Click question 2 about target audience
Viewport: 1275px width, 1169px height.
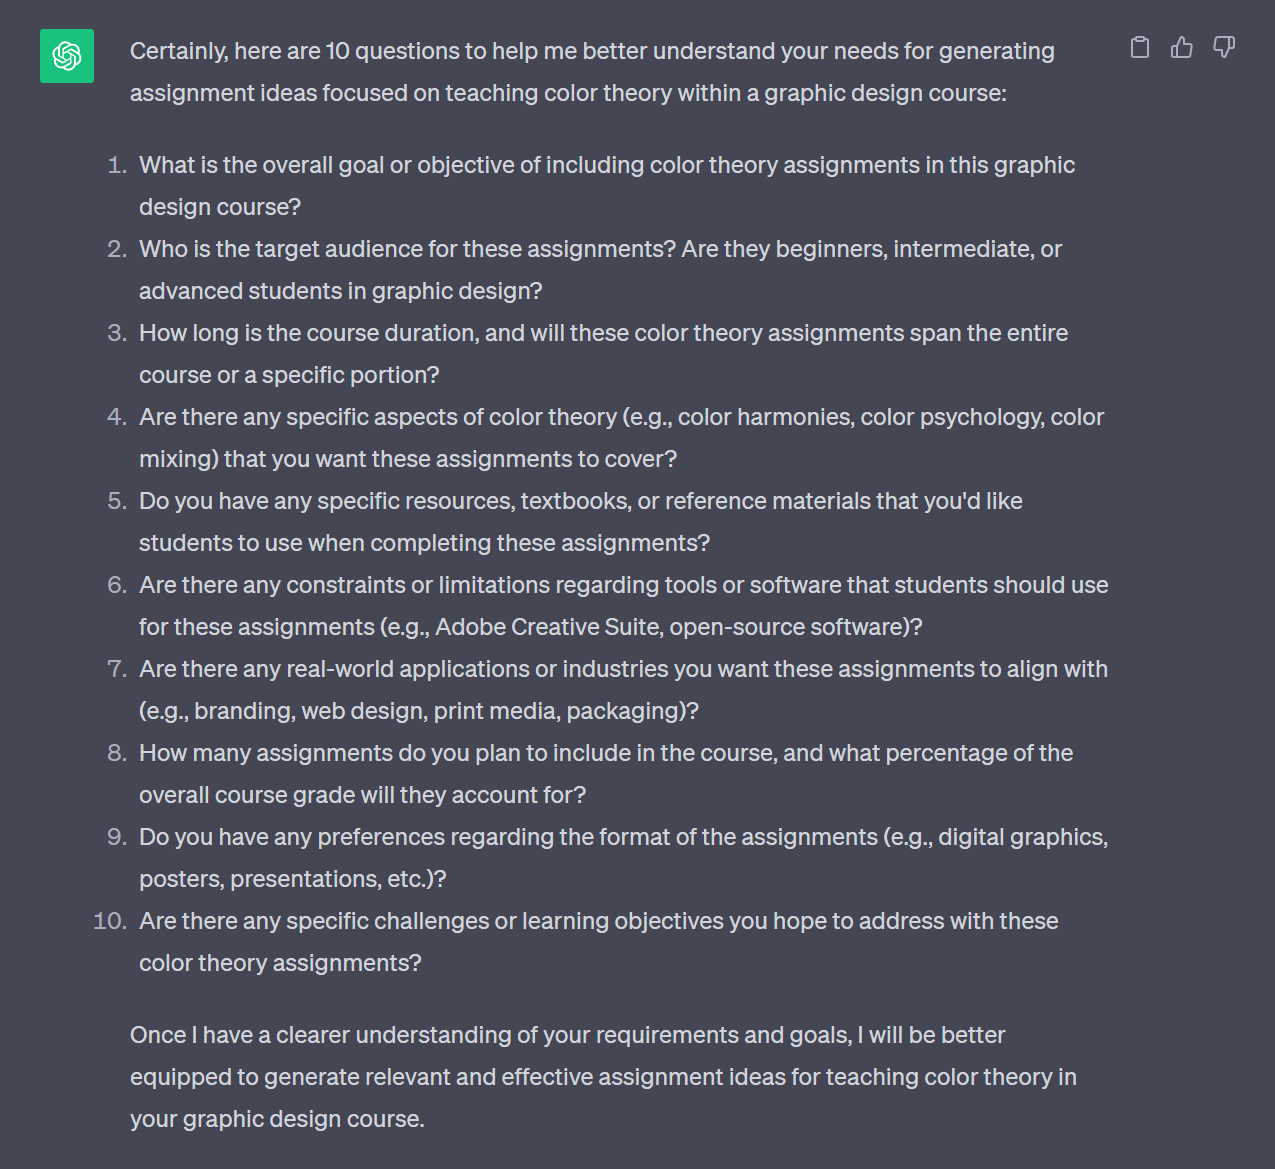[x=600, y=269]
